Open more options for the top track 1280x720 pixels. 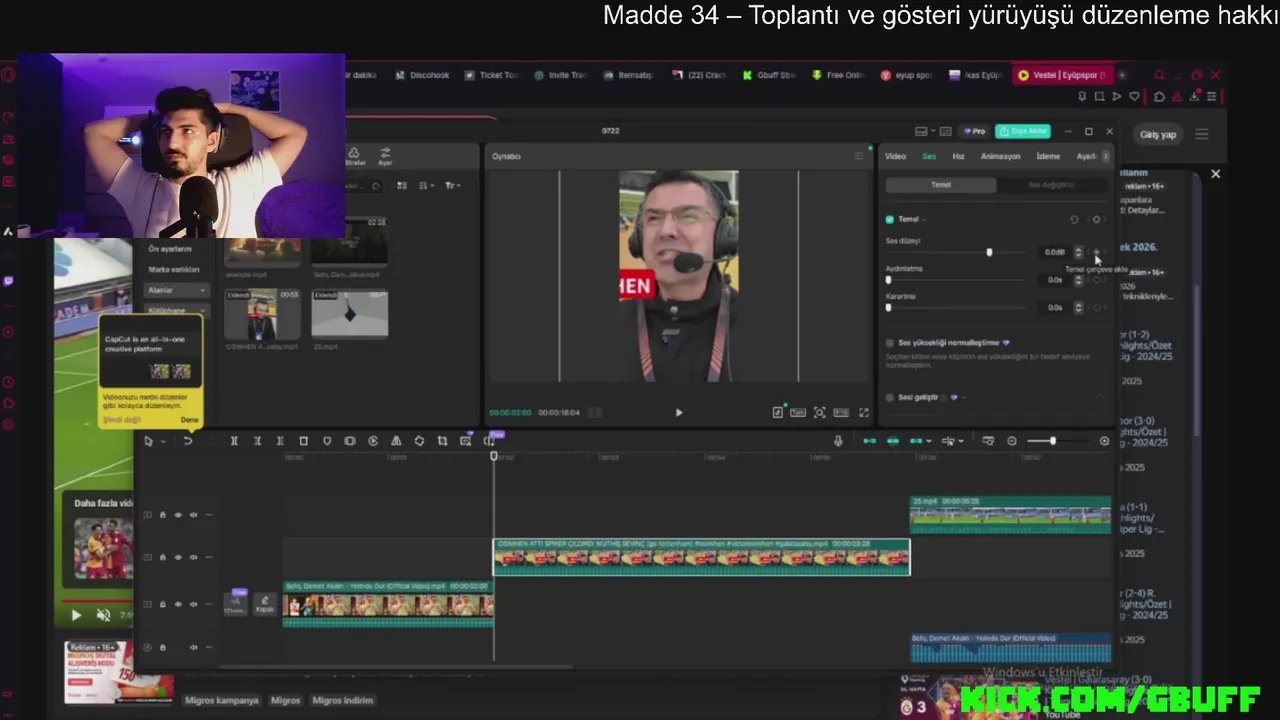[209, 515]
